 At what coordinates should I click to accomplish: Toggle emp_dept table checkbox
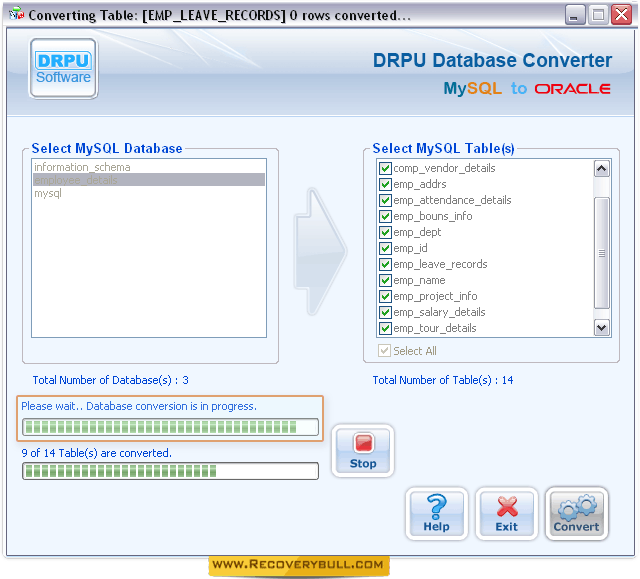(385, 232)
